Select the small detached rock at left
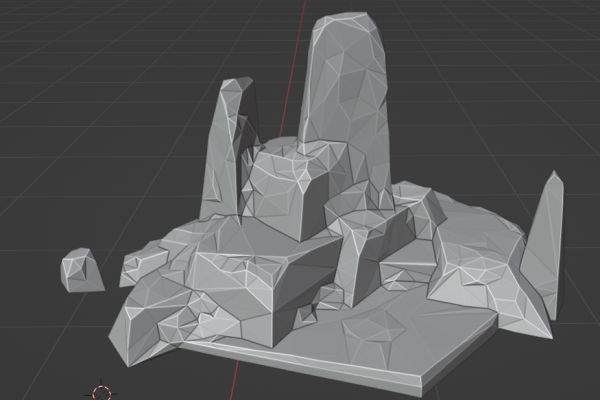This screenshot has width=600, height=400. click(x=81, y=269)
